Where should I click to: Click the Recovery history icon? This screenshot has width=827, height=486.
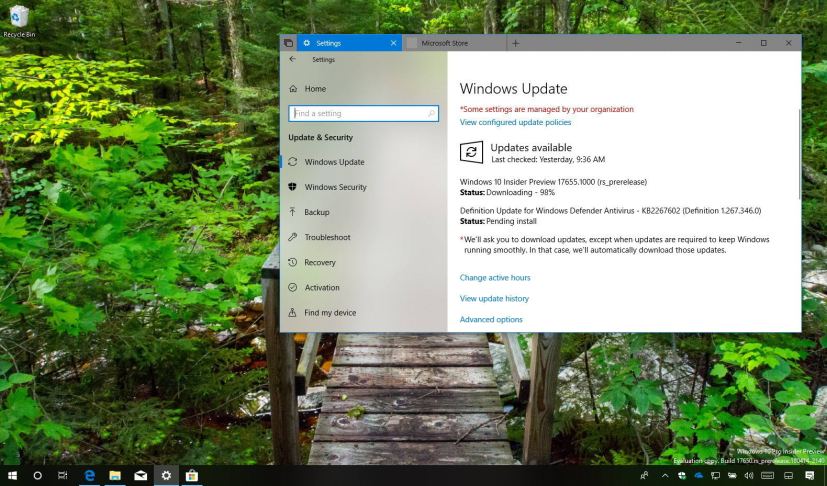tap(293, 262)
